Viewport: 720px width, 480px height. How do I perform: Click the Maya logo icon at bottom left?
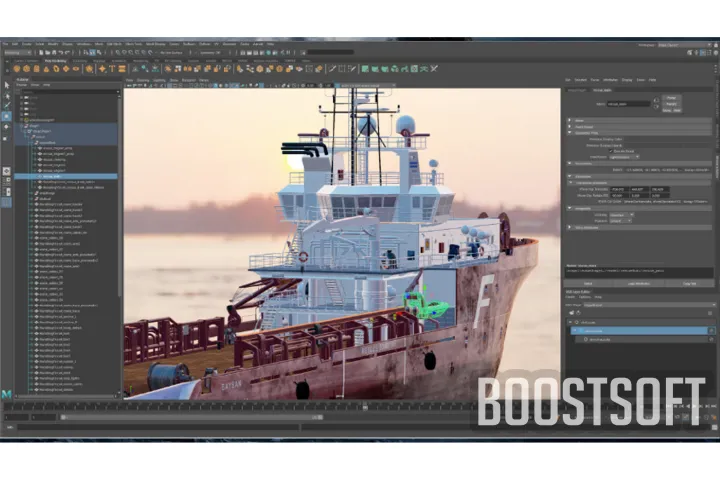click(6, 394)
